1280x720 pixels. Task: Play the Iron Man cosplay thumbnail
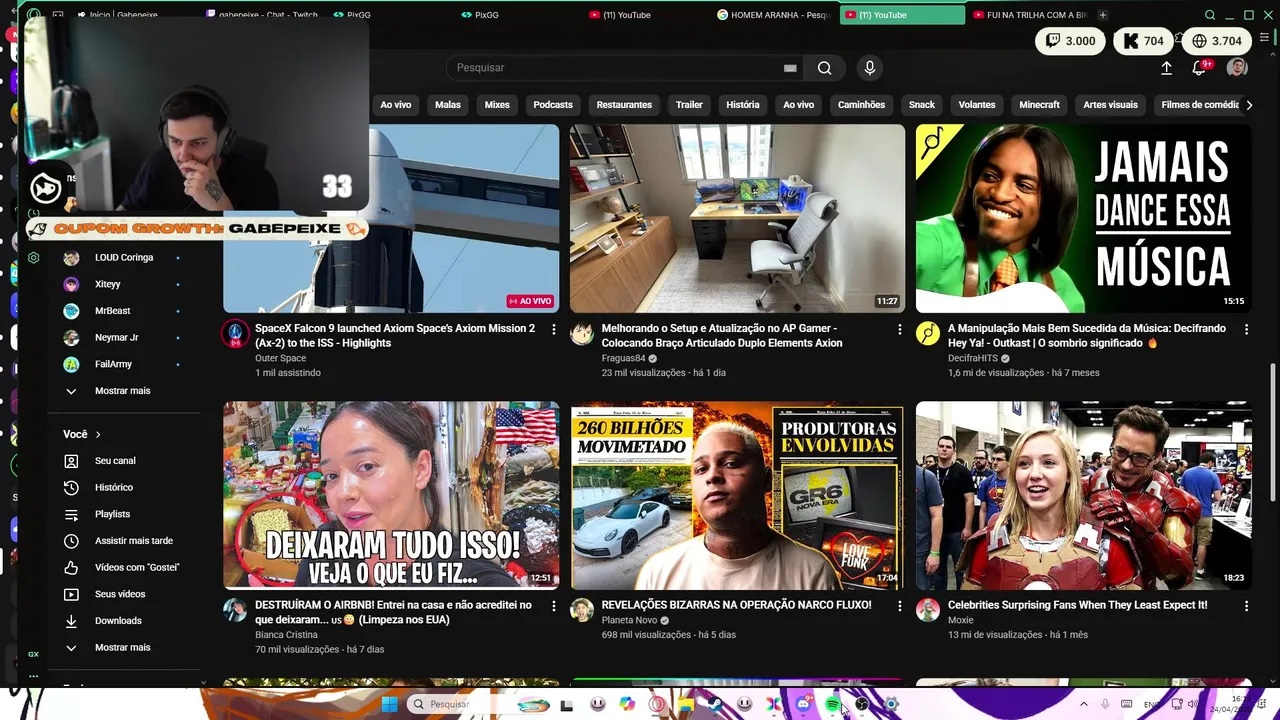1084,496
